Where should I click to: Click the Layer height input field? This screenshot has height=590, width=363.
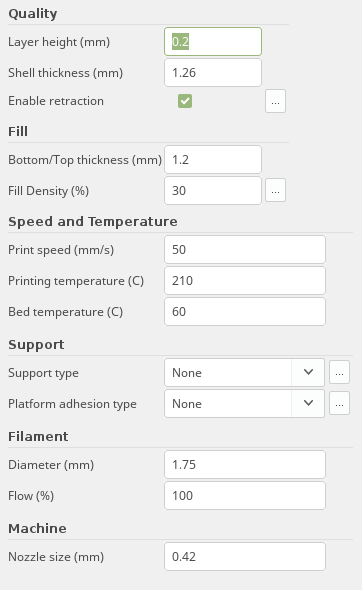[213, 41]
